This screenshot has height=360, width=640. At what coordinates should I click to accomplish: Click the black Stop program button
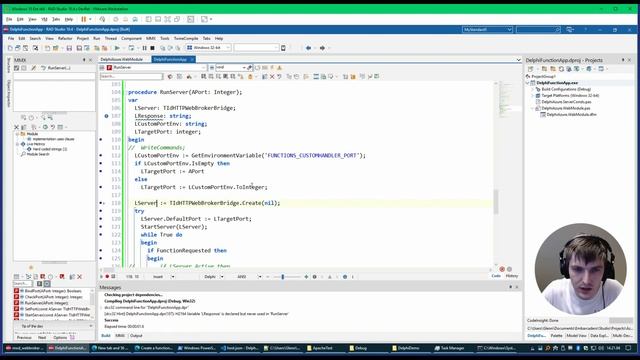152,48
